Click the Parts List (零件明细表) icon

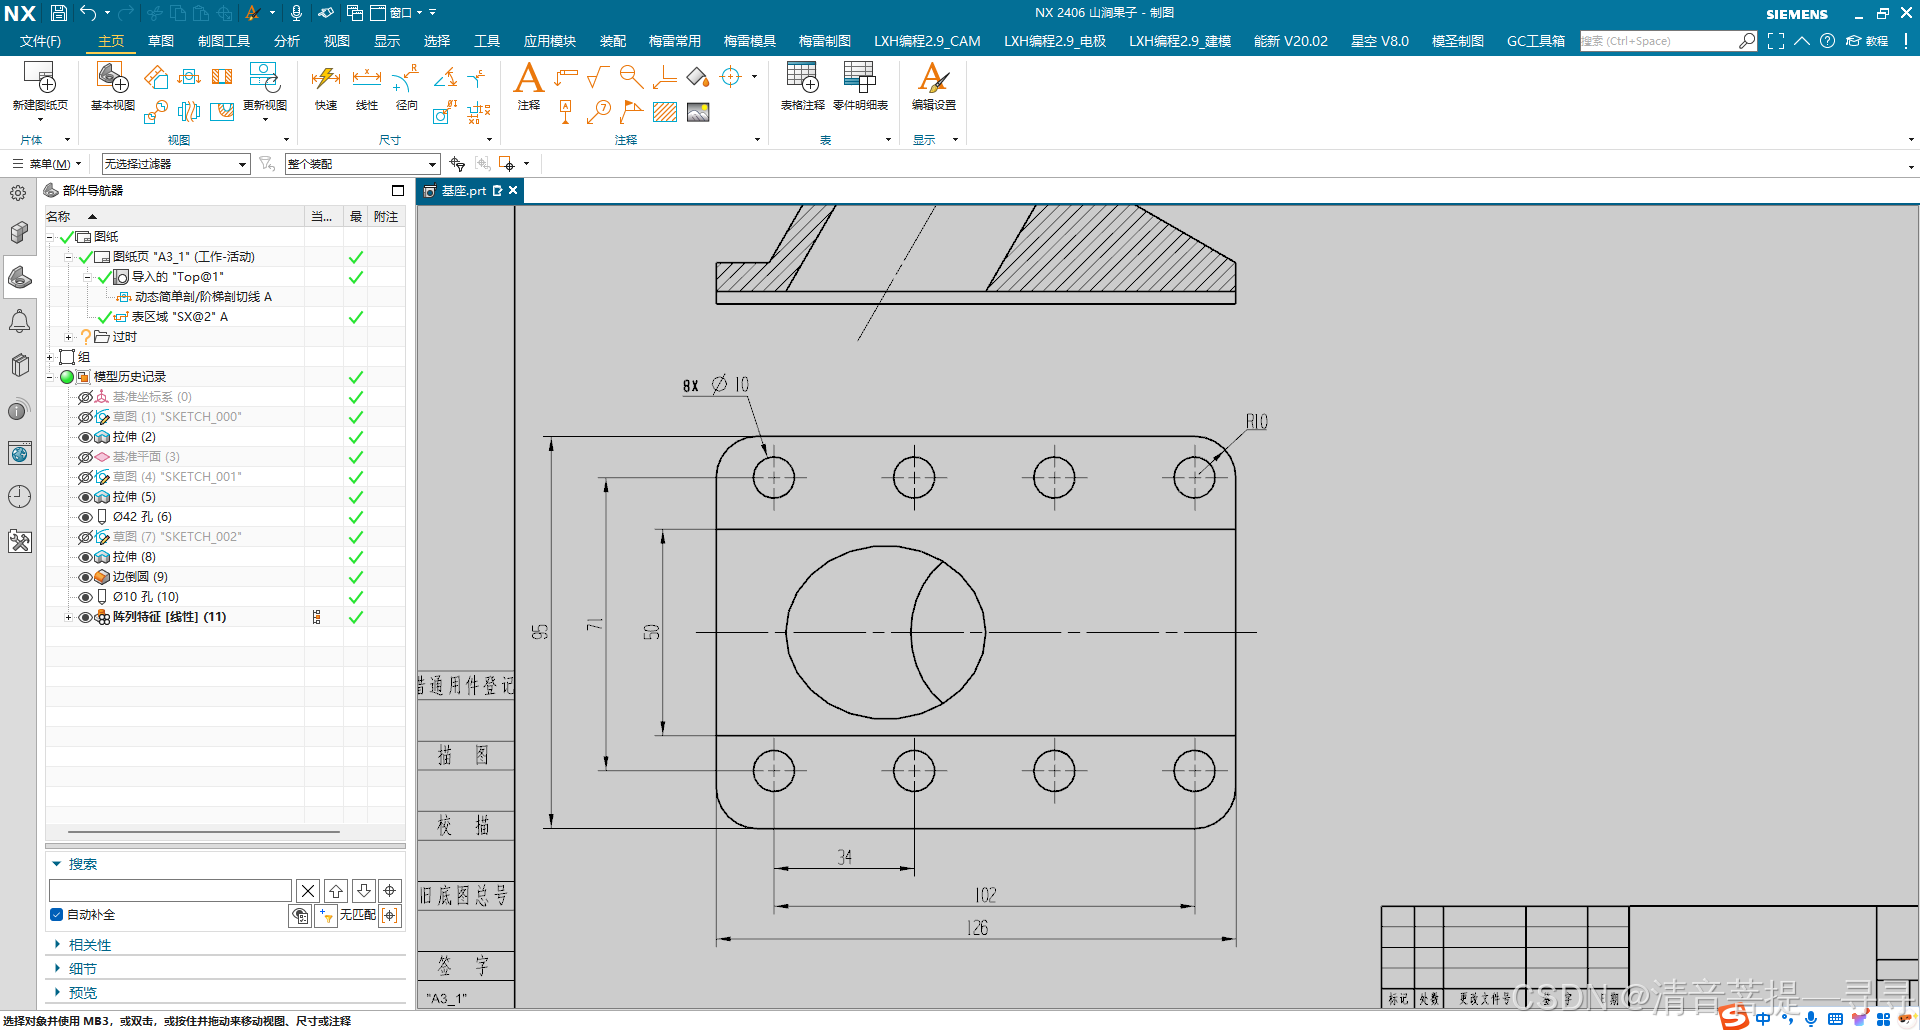(x=860, y=78)
